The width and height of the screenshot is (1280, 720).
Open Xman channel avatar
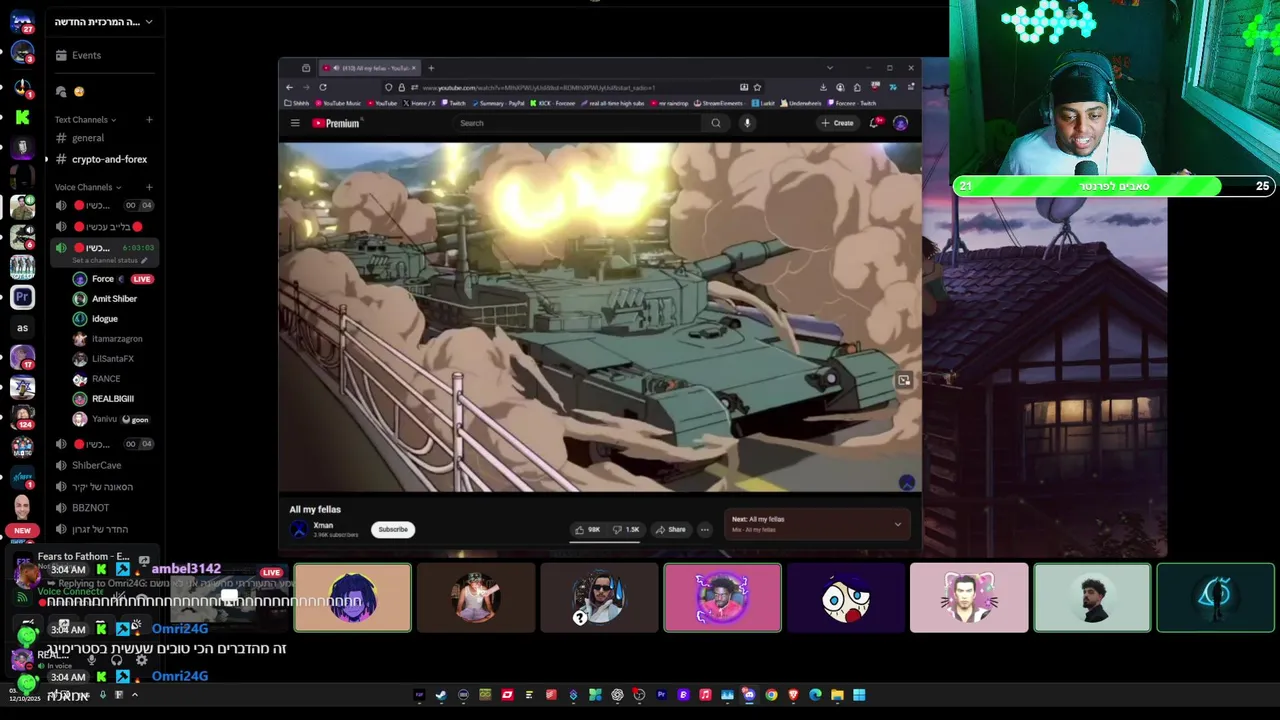click(298, 530)
